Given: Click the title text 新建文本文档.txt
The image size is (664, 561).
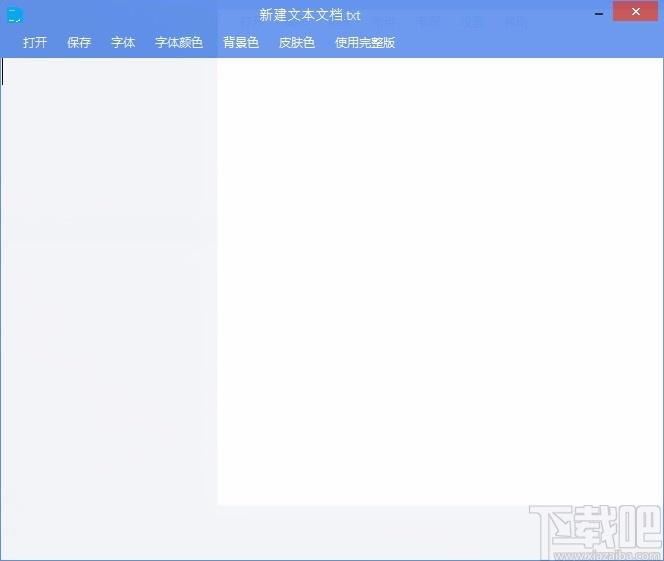Looking at the screenshot, I should coord(310,16).
